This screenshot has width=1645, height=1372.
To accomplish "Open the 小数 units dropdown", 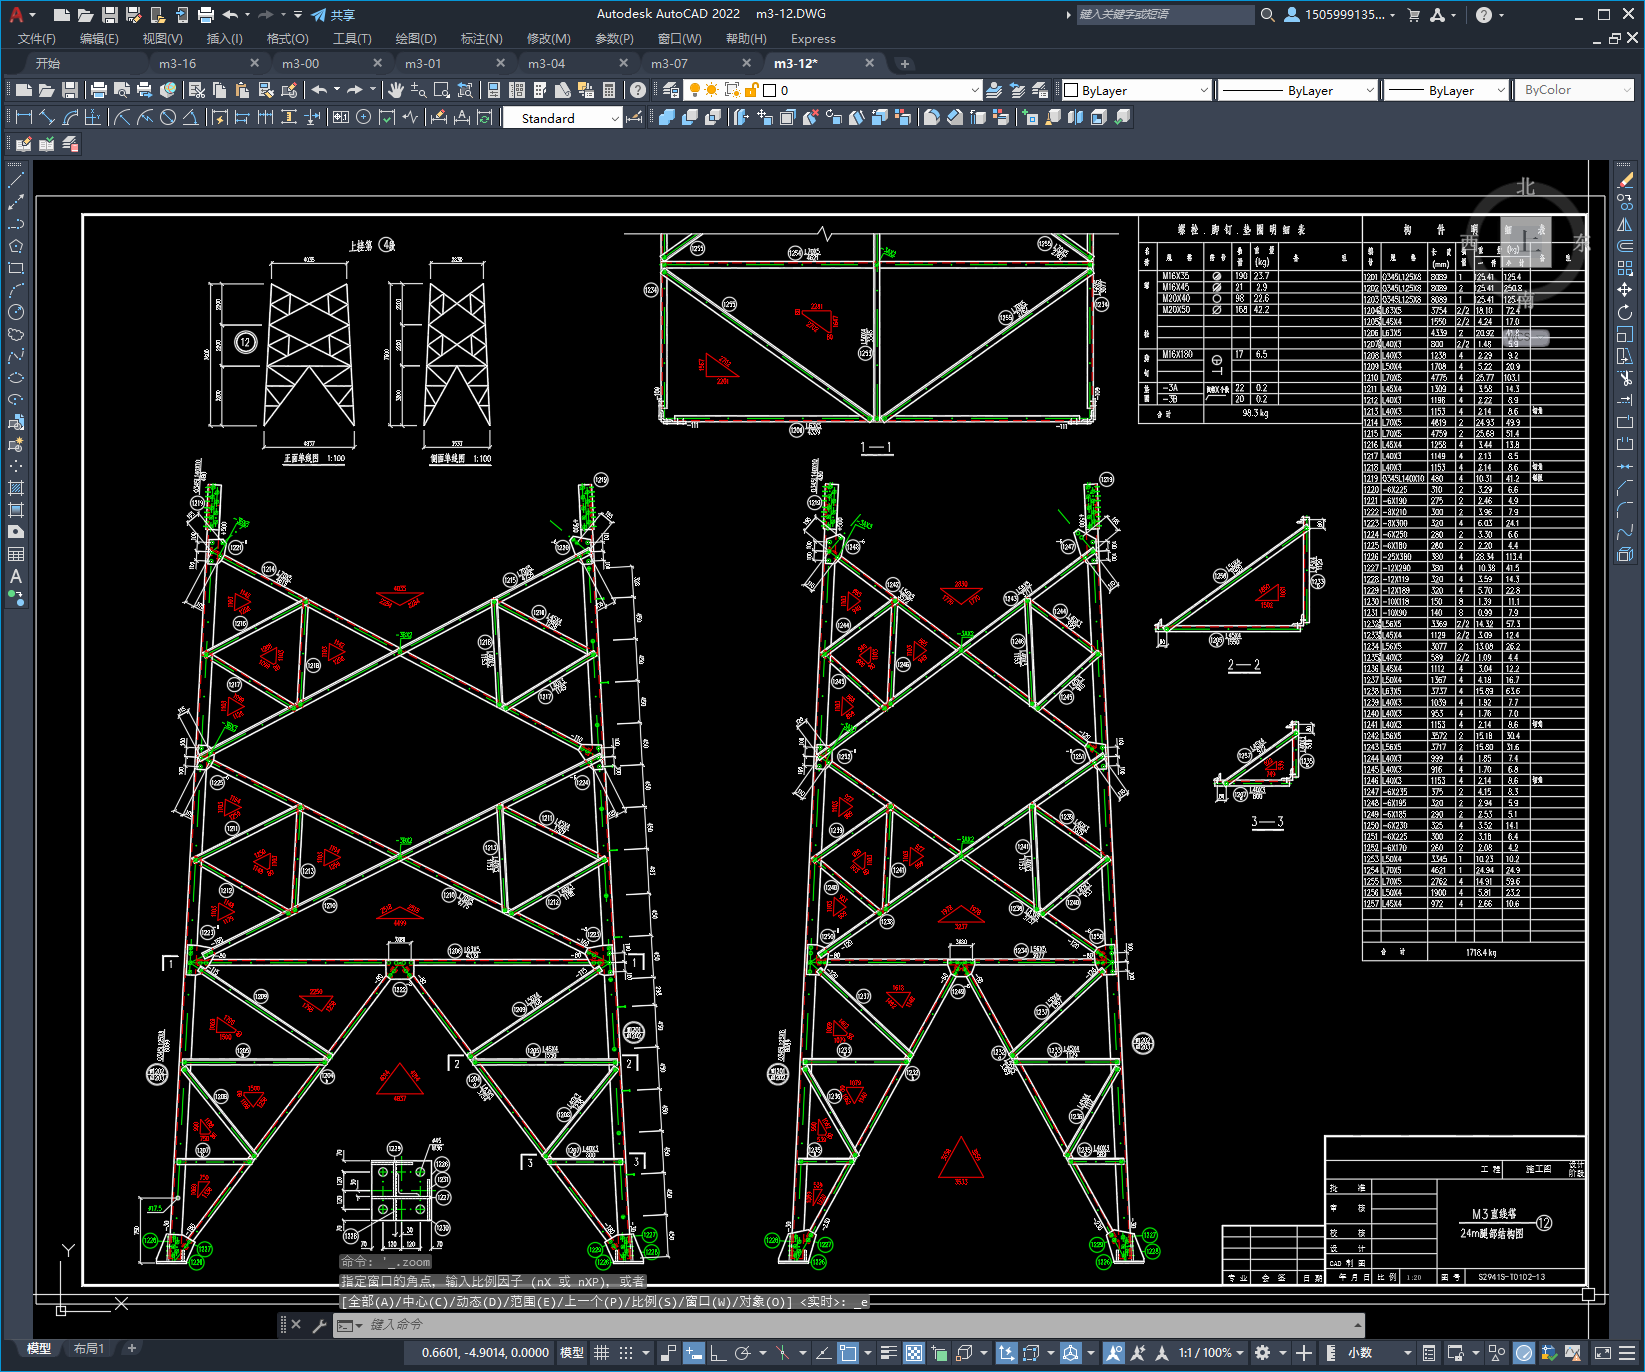I will [1380, 1353].
